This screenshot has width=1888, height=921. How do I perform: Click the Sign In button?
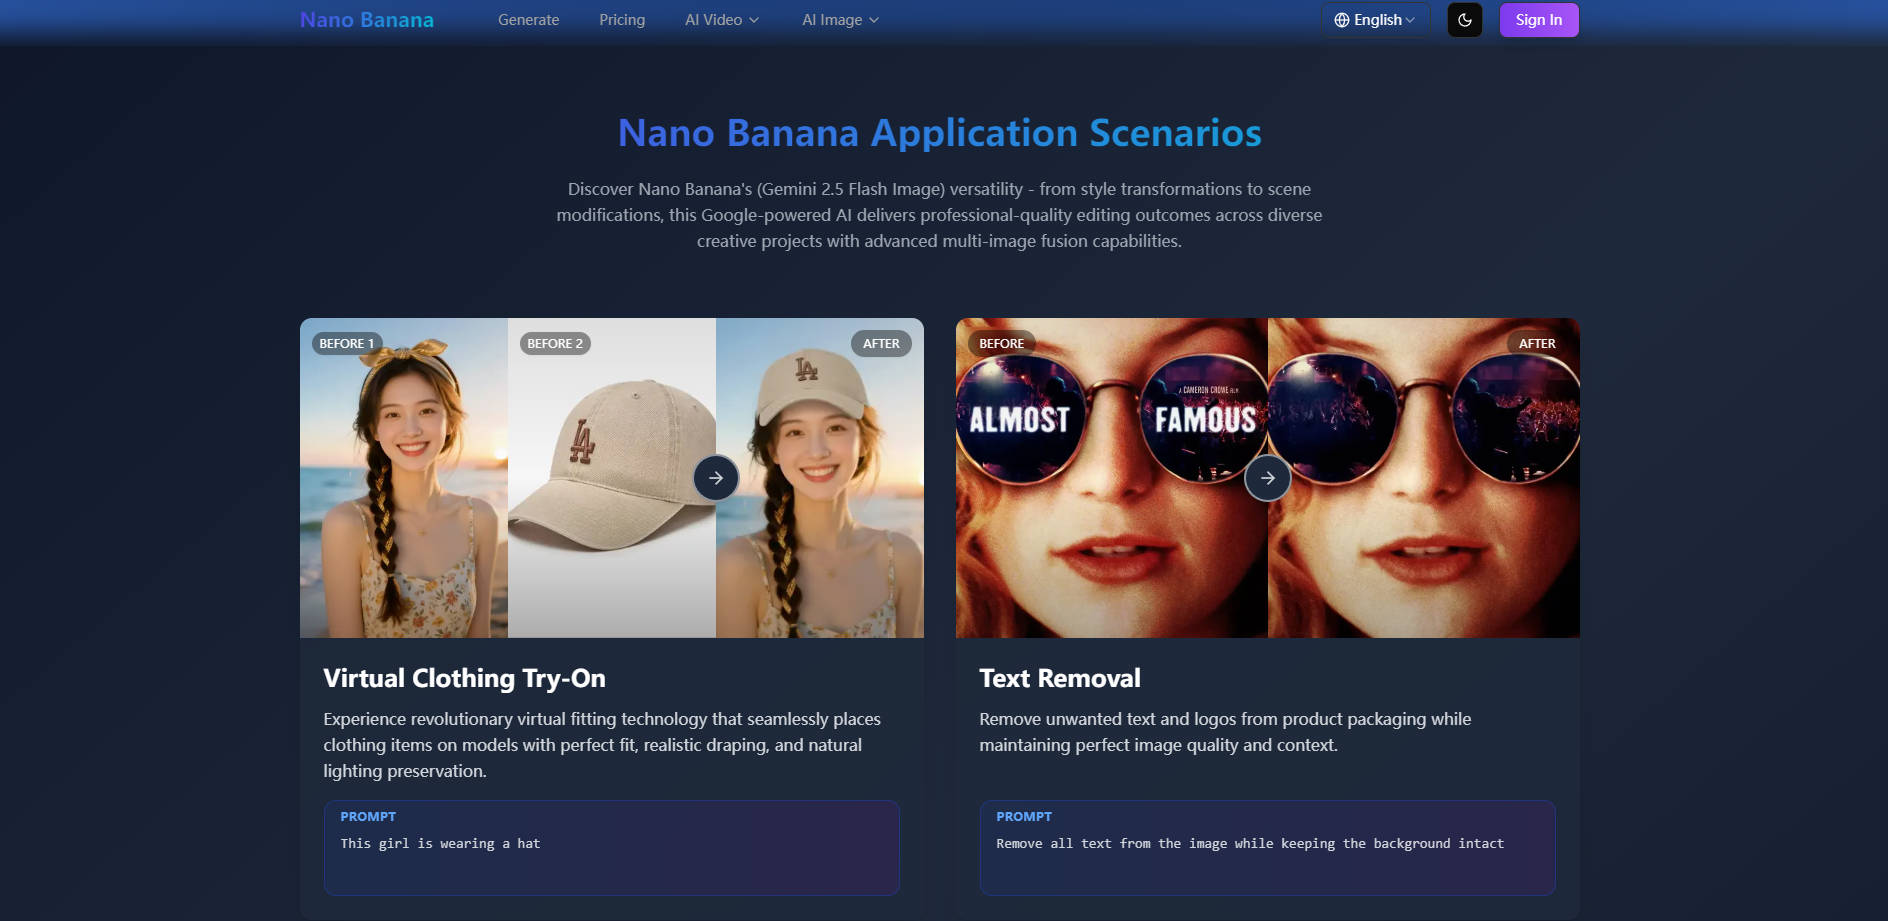coord(1539,19)
